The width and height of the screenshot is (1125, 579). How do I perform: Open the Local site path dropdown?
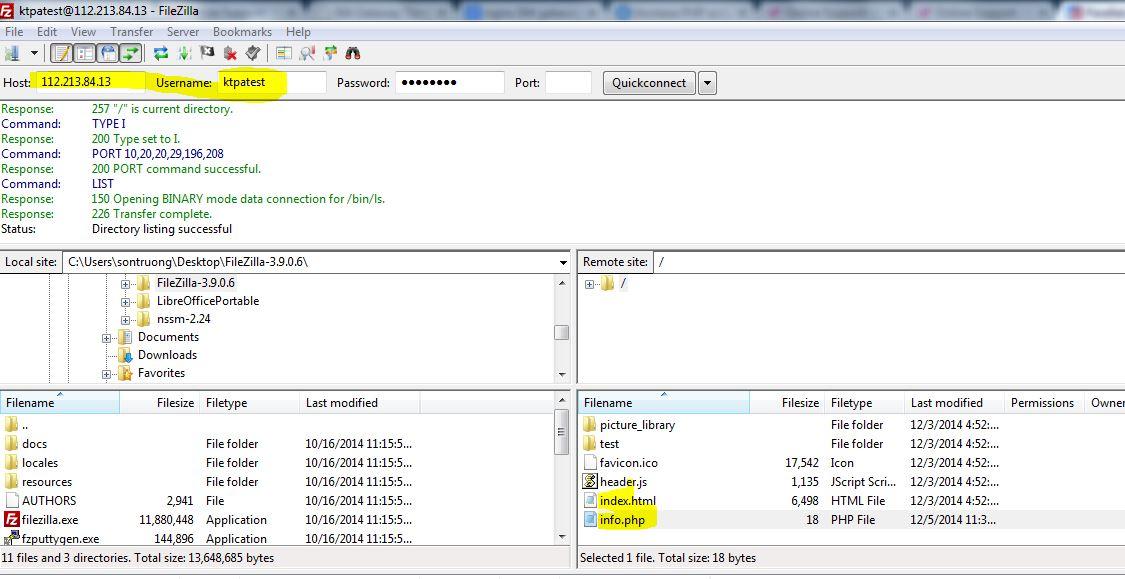(563, 263)
